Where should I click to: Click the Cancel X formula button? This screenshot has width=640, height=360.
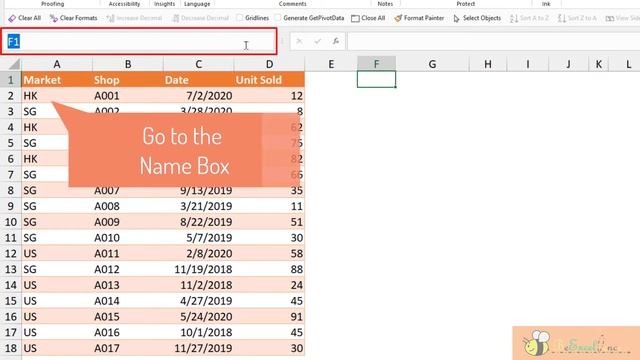coord(299,41)
